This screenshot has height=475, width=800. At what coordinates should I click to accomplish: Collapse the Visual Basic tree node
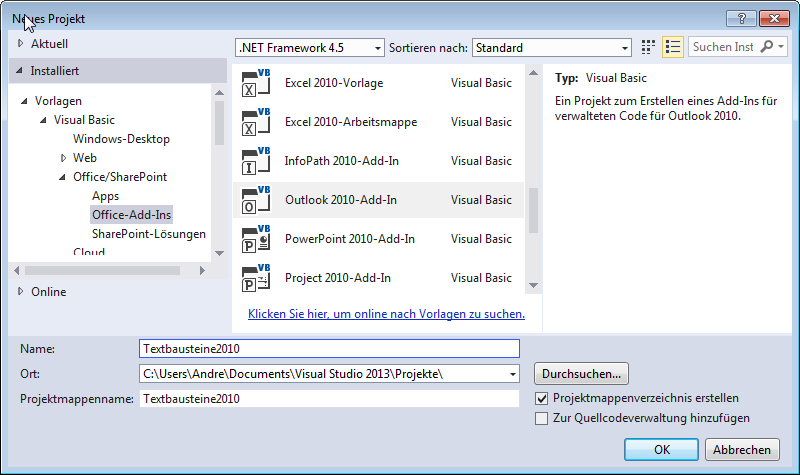click(x=43, y=120)
